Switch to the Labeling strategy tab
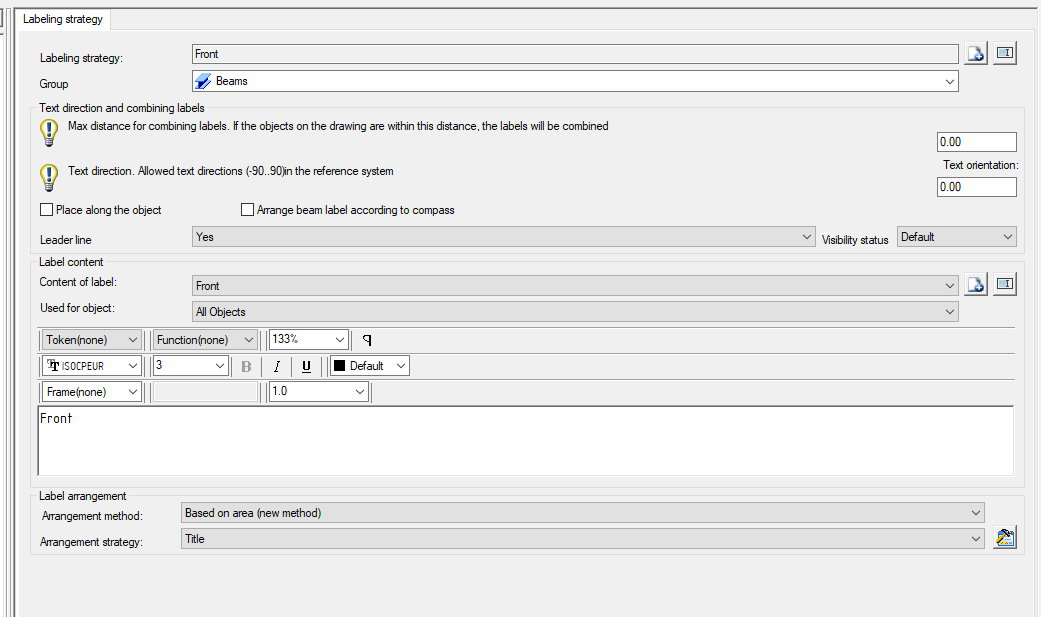Screen dimensions: 1041x617 (63, 18)
